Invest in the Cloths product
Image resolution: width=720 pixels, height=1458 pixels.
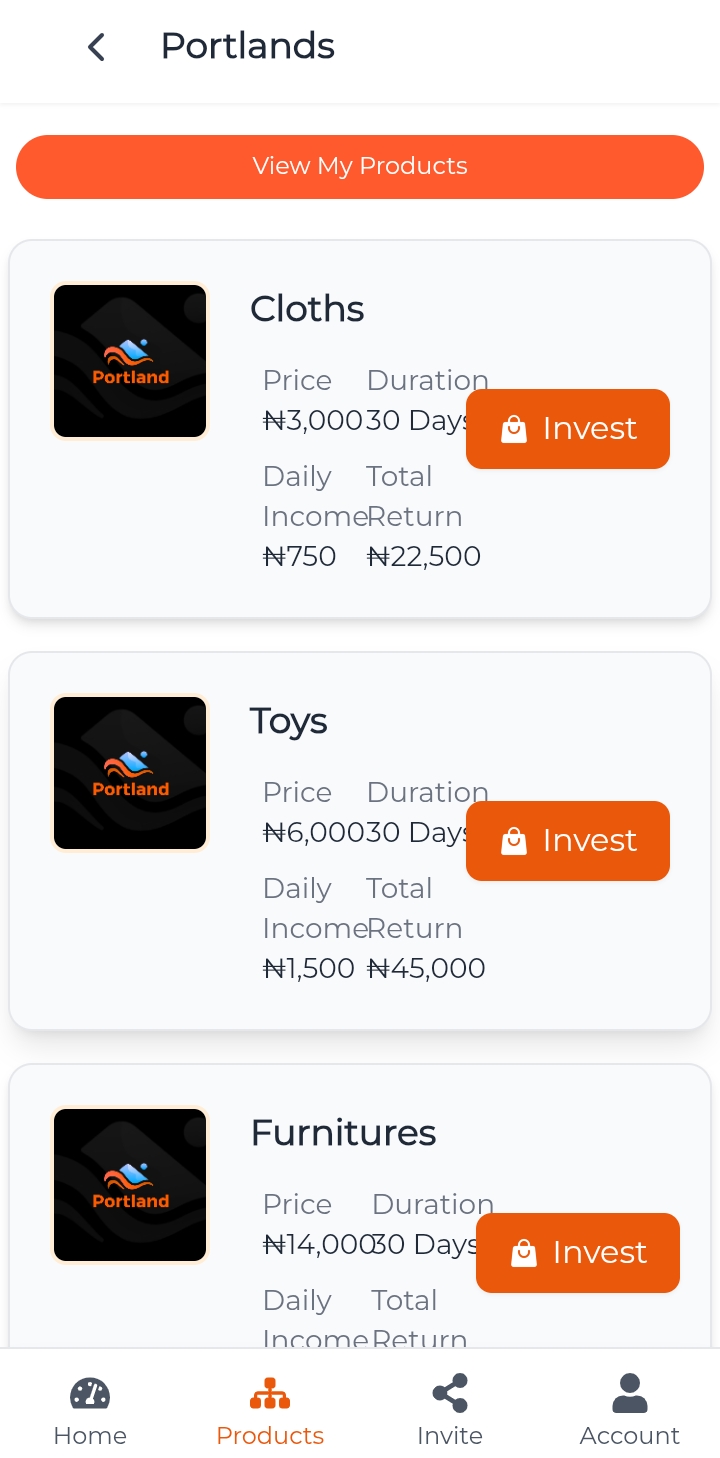click(x=568, y=429)
